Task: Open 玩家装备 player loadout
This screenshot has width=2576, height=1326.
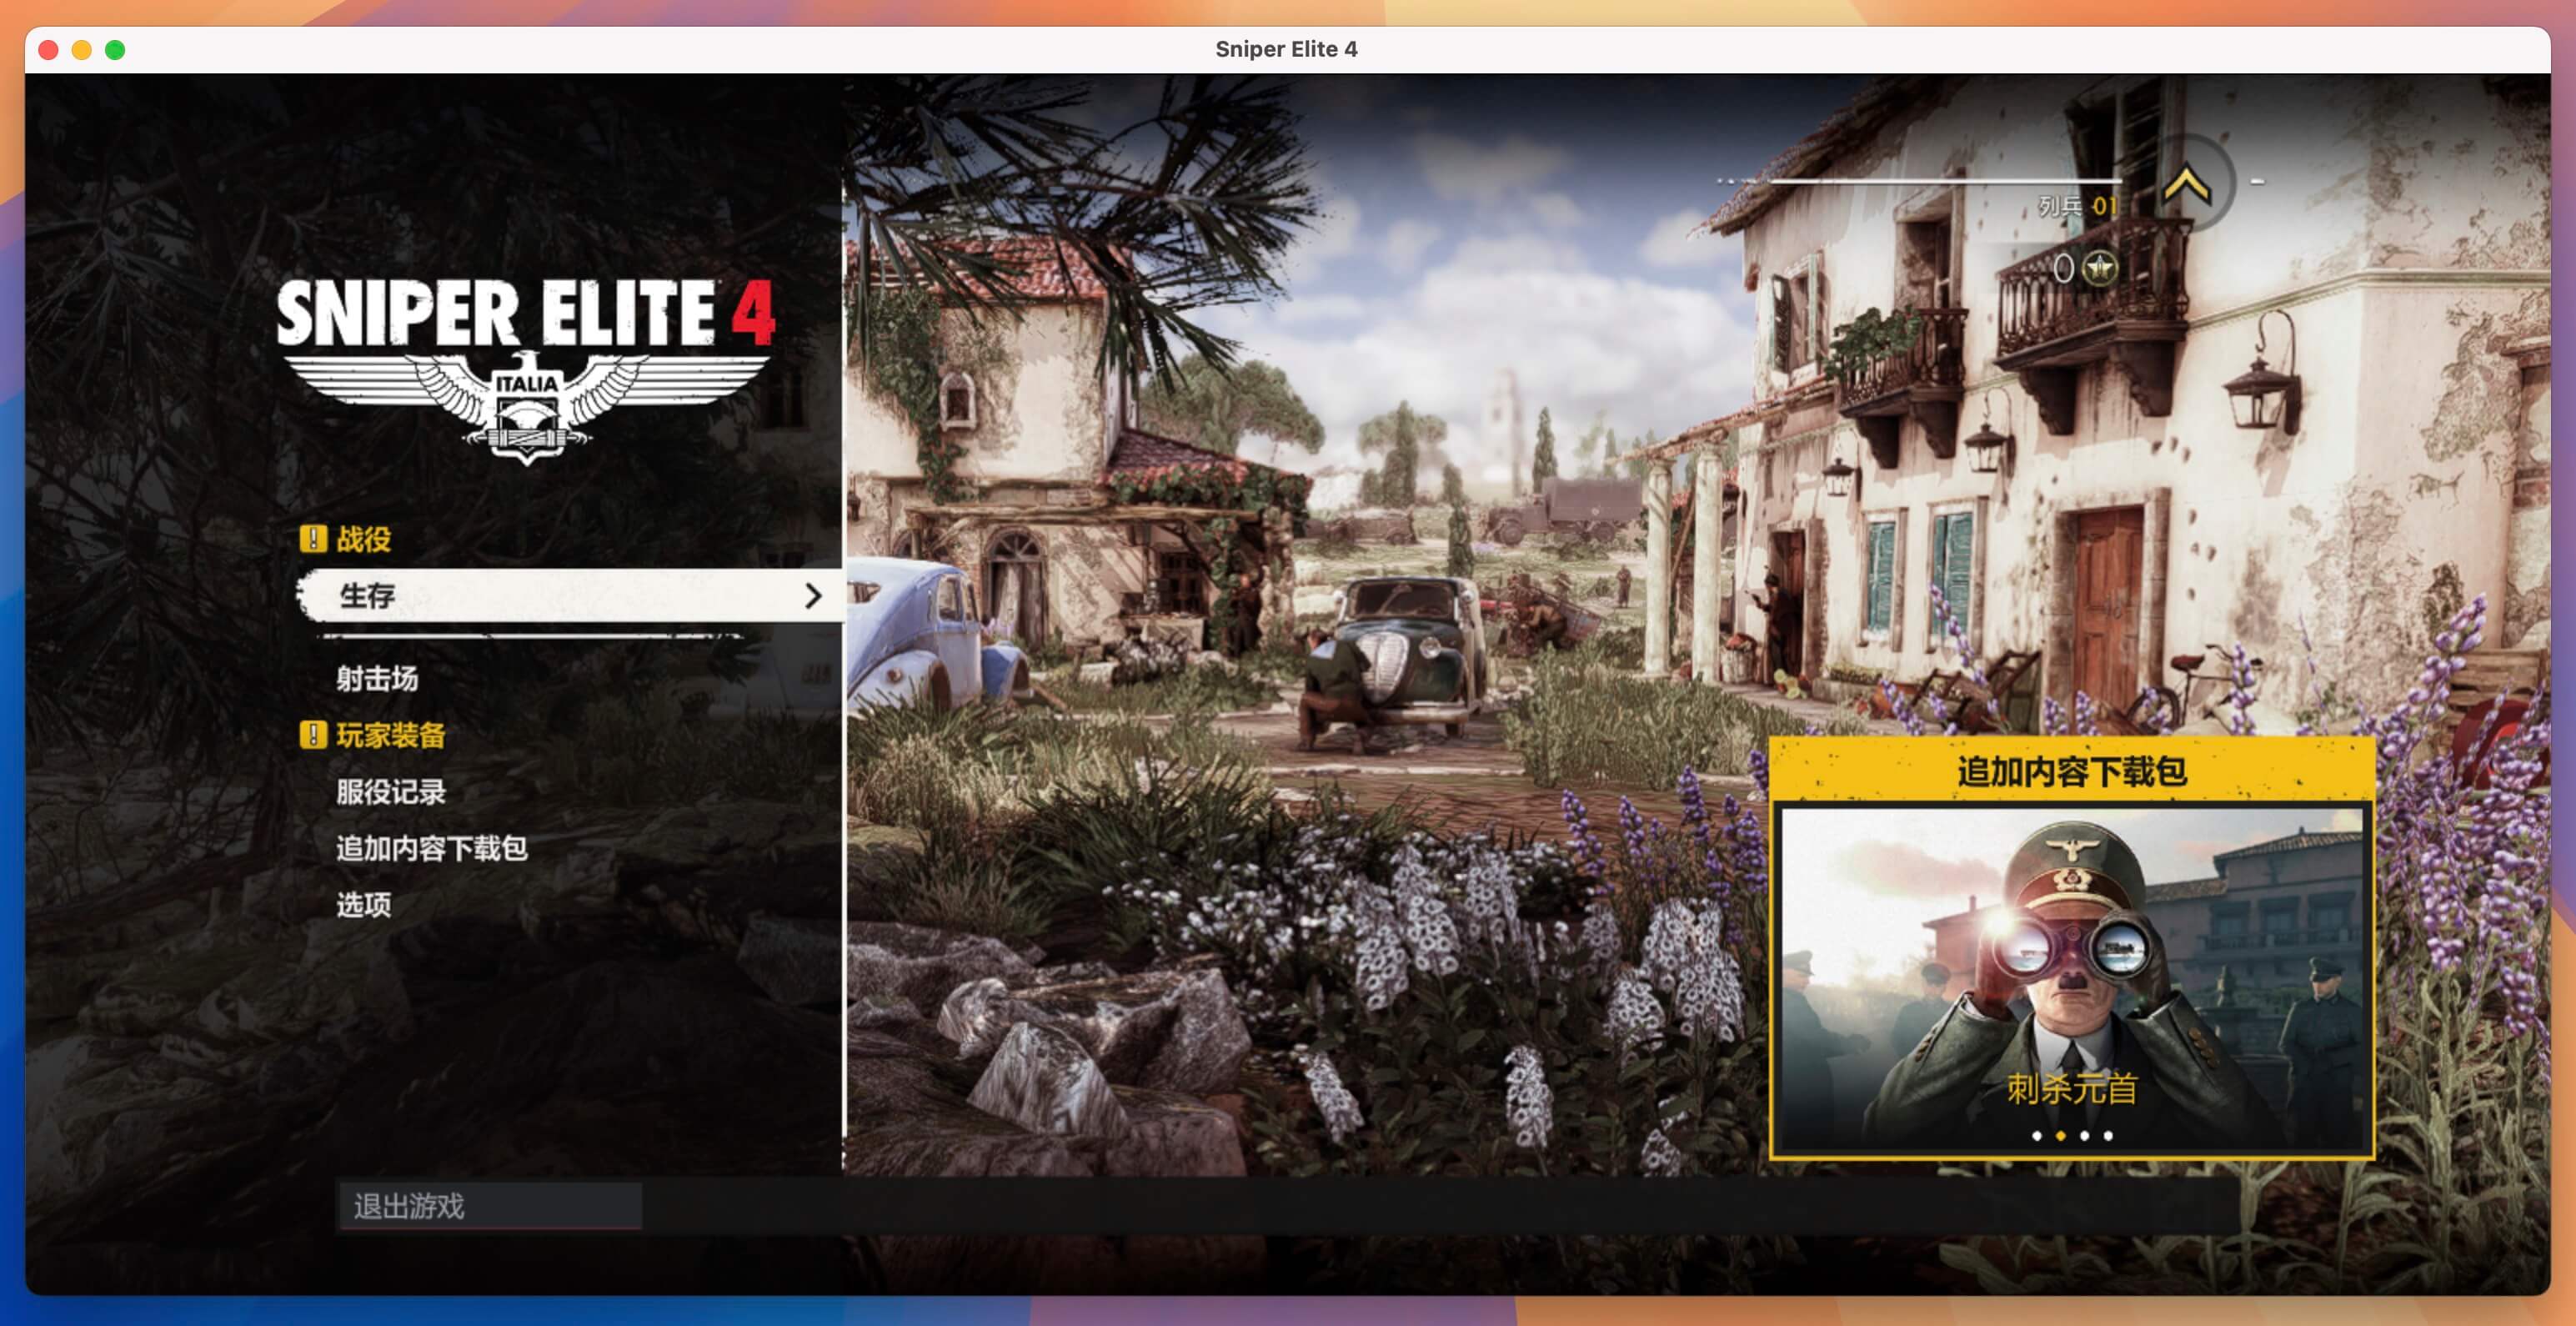Action: [391, 735]
